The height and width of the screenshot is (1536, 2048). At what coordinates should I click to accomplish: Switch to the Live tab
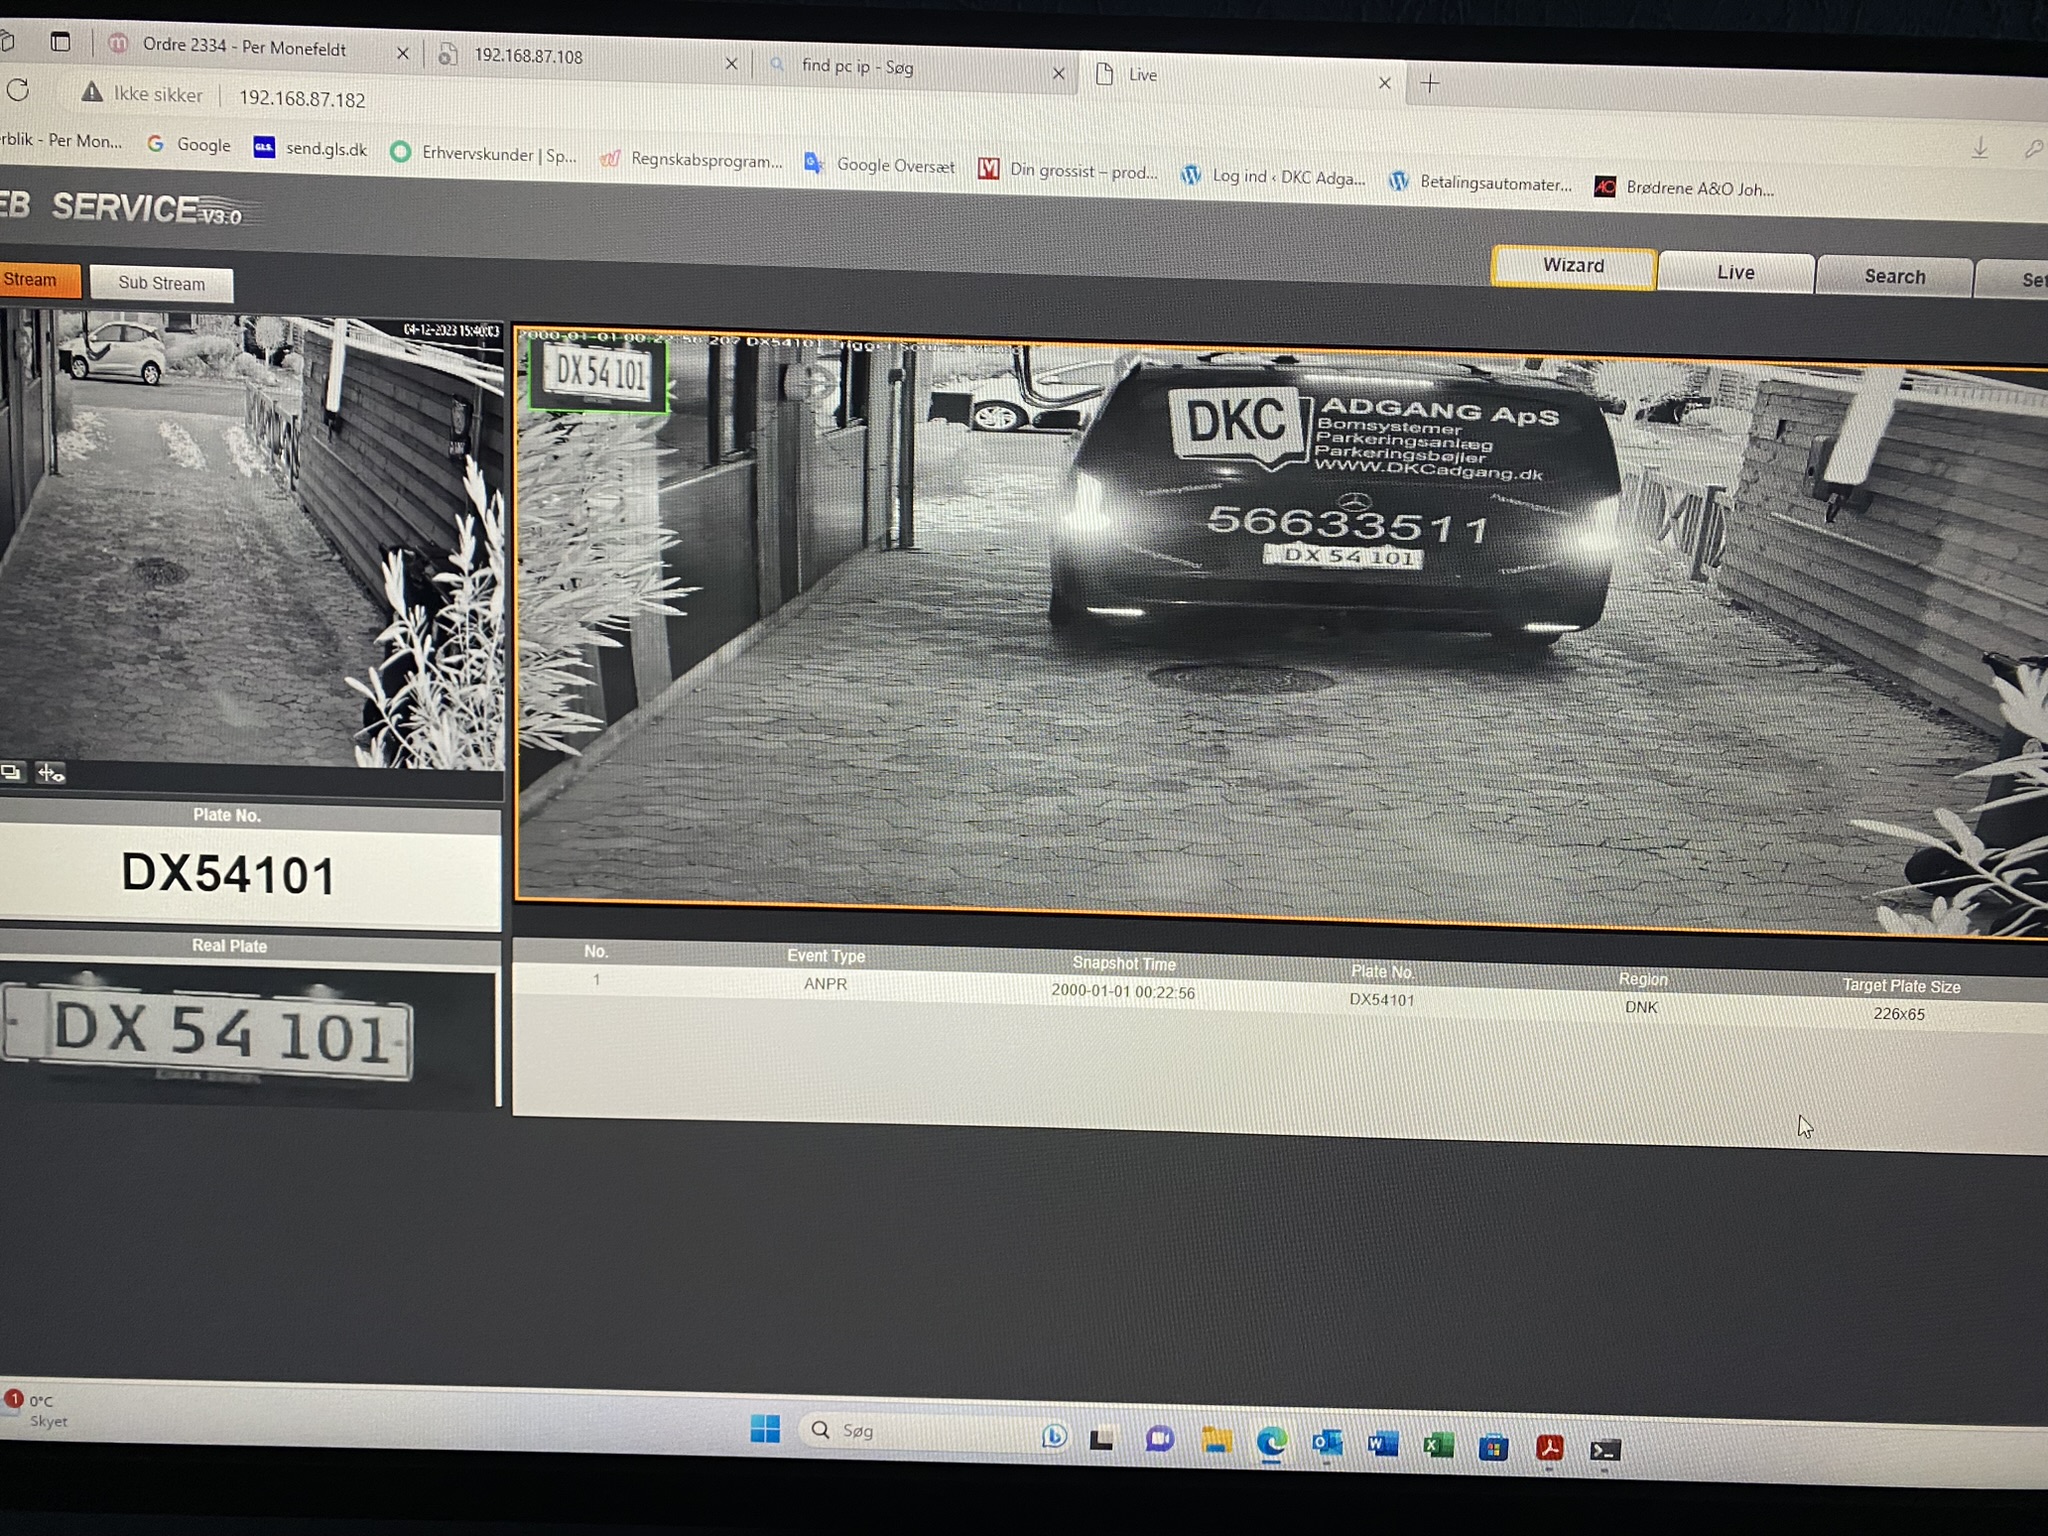1735,273
